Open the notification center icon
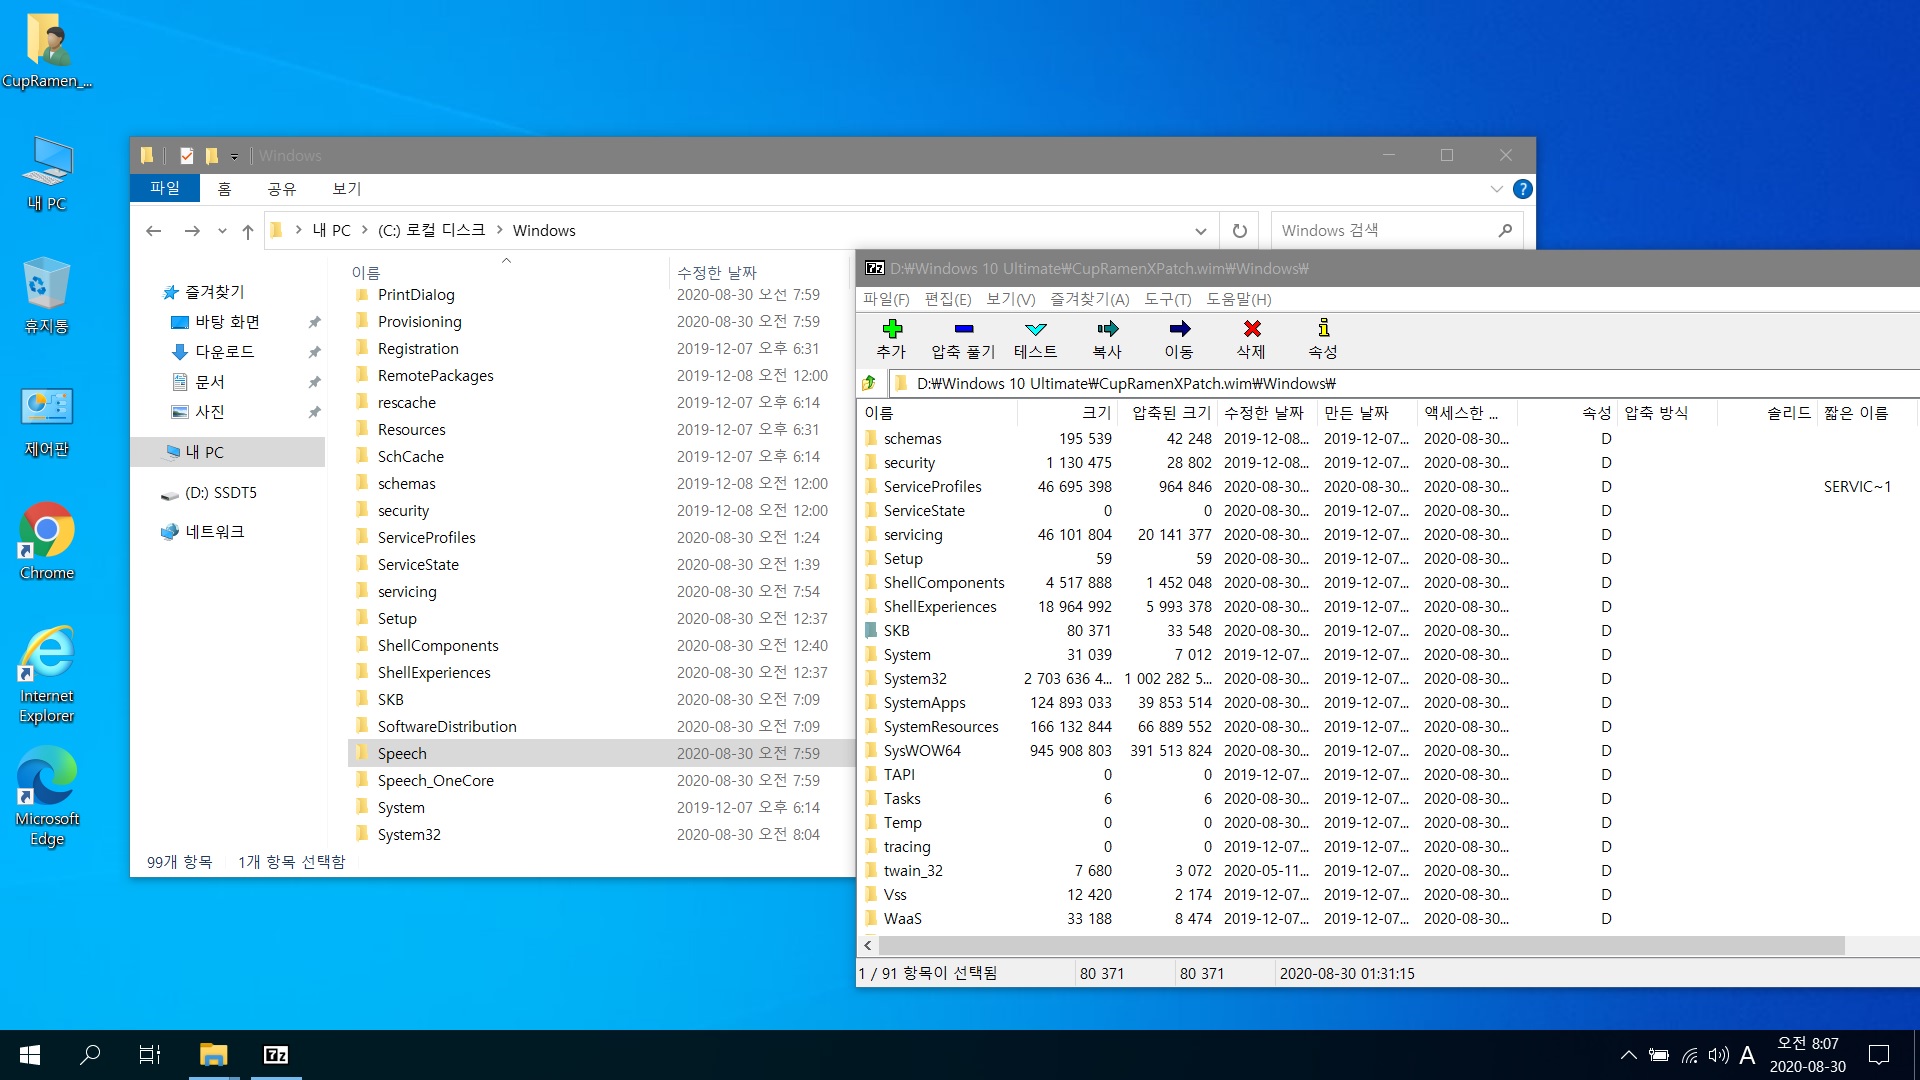This screenshot has width=1920, height=1080. (1879, 1055)
